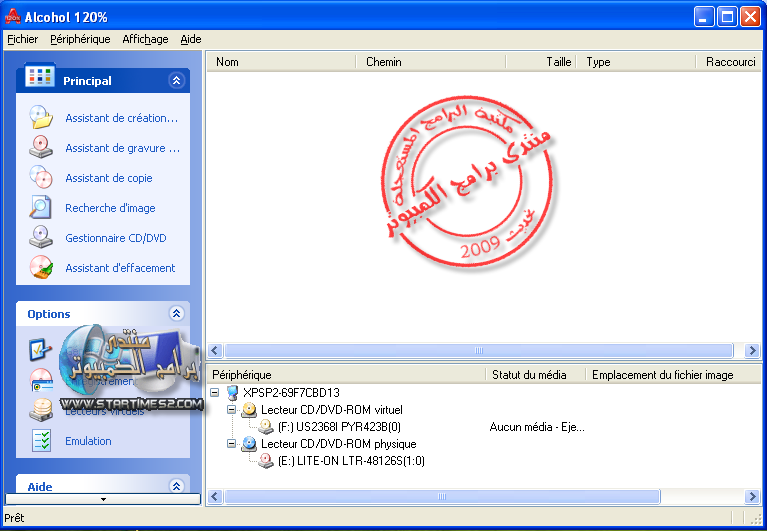Image resolution: width=767 pixels, height=531 pixels.
Task: Click image list scroll-left arrow
Action: tap(215, 351)
